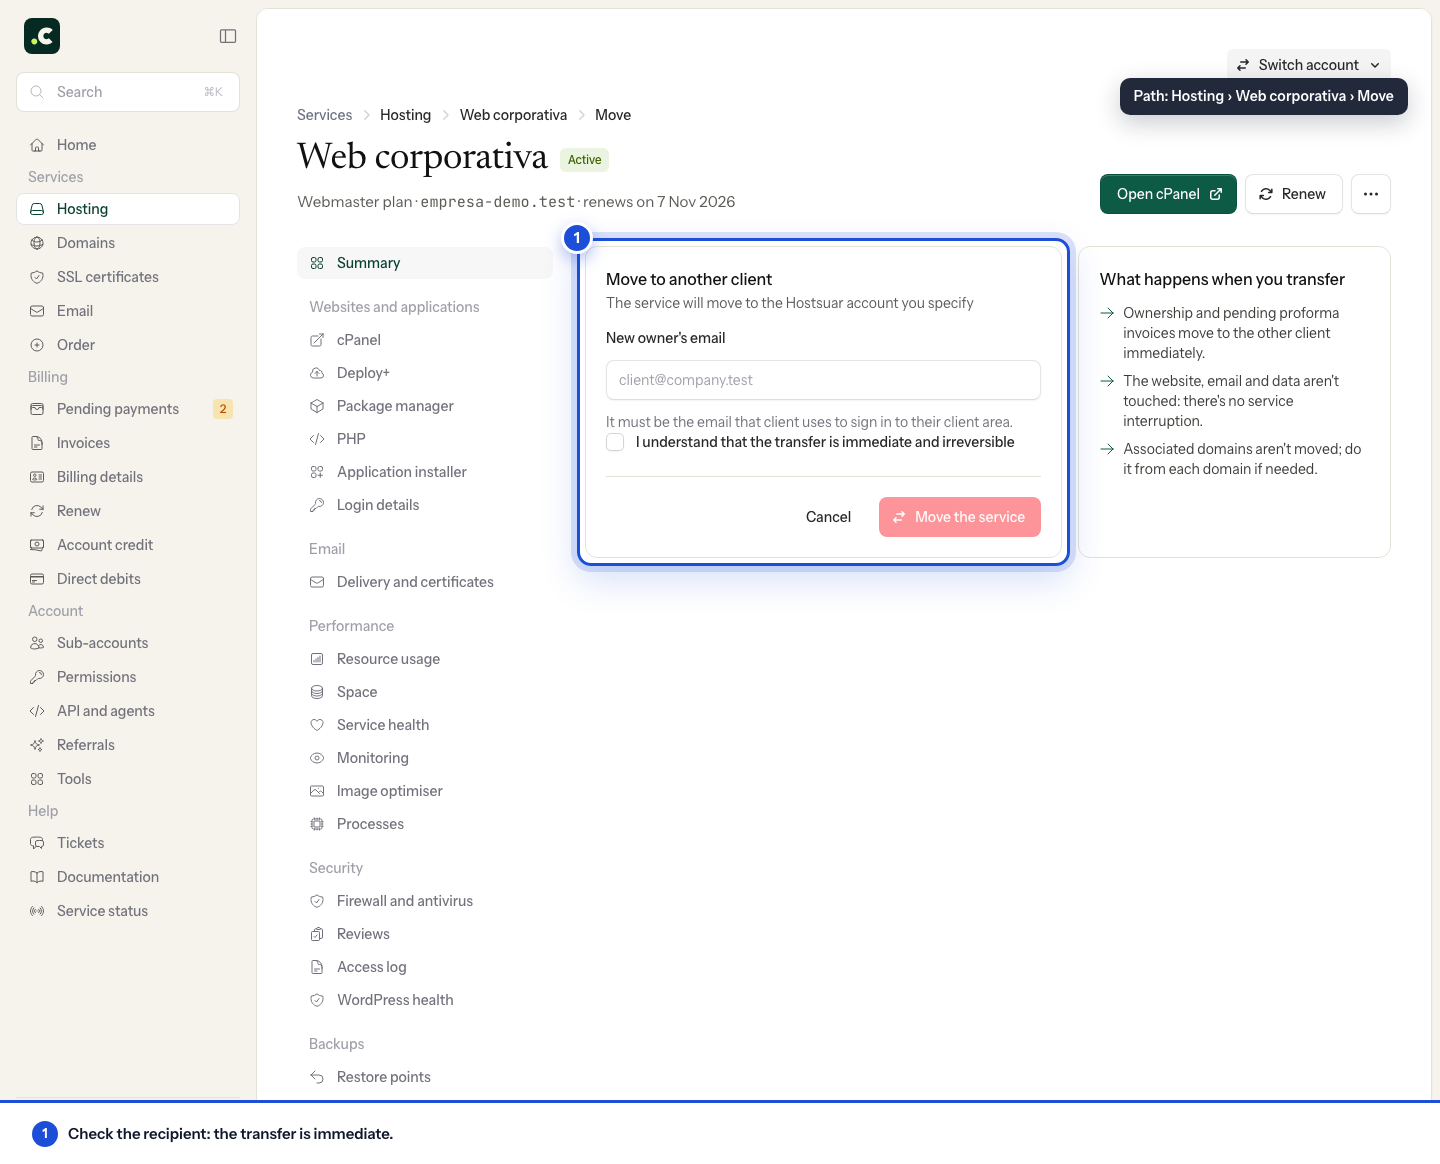Click the Monitoring eye icon
The width and height of the screenshot is (1440, 1164).
pyautogui.click(x=317, y=758)
